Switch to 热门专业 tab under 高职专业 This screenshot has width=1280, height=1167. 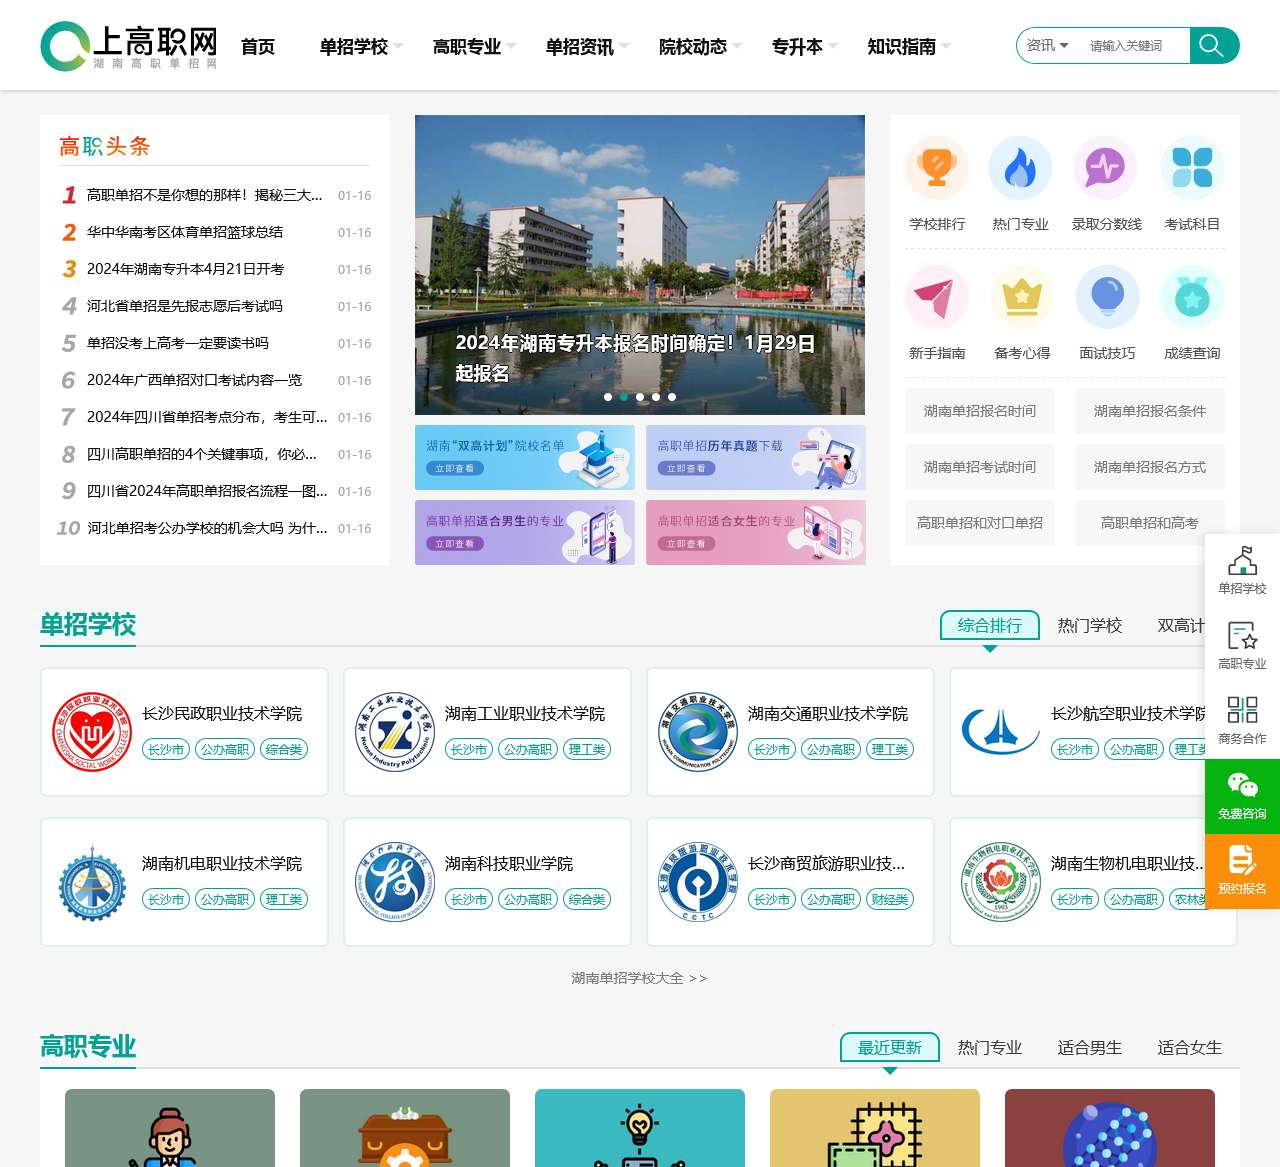click(990, 1047)
